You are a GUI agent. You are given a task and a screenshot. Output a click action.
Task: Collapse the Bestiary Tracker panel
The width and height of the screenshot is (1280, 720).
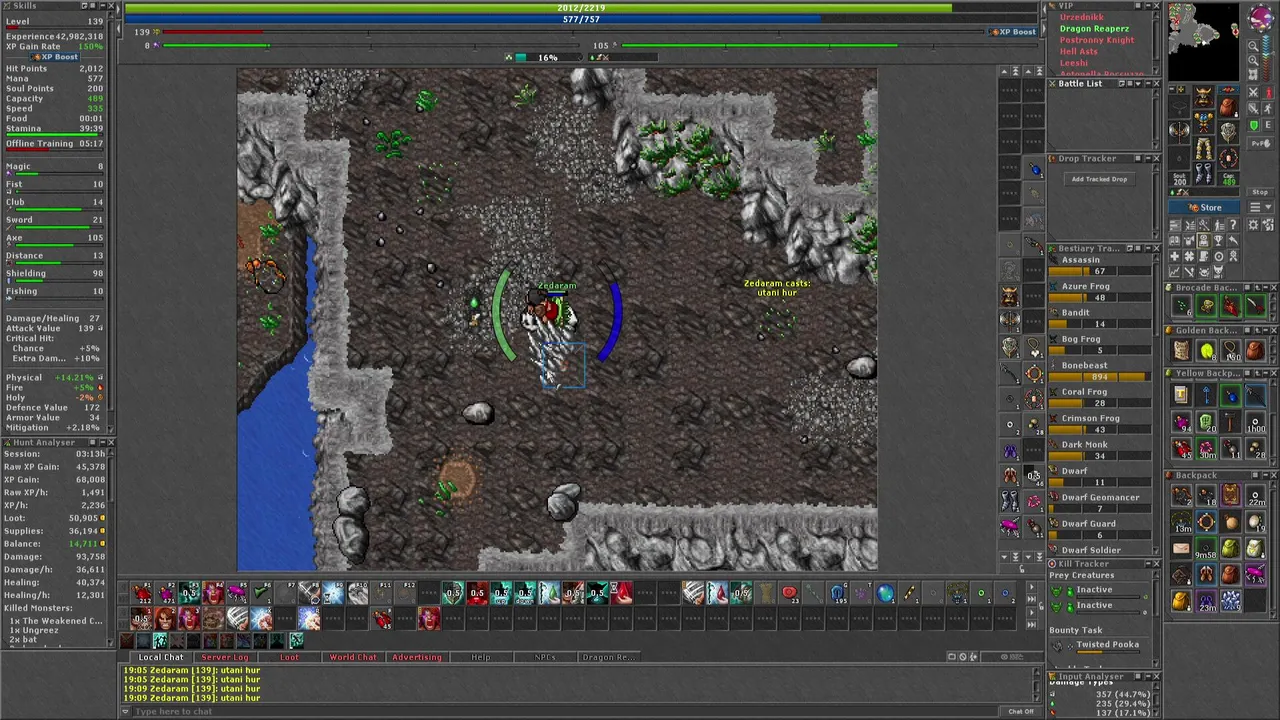point(1148,248)
